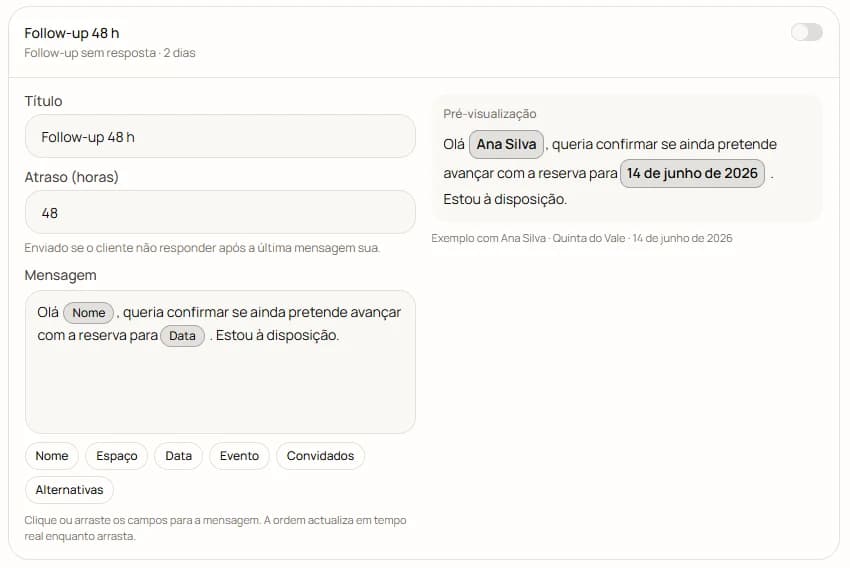Viewport: 850px width, 568px height.
Task: Click the 'Exemplo com Ana Silva' caption
Action: point(582,238)
